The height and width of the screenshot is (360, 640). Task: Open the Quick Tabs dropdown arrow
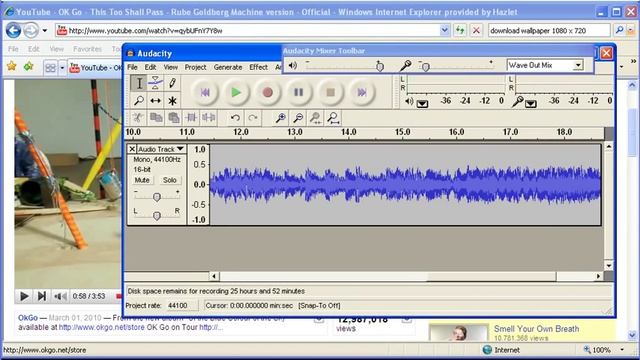coord(62,68)
